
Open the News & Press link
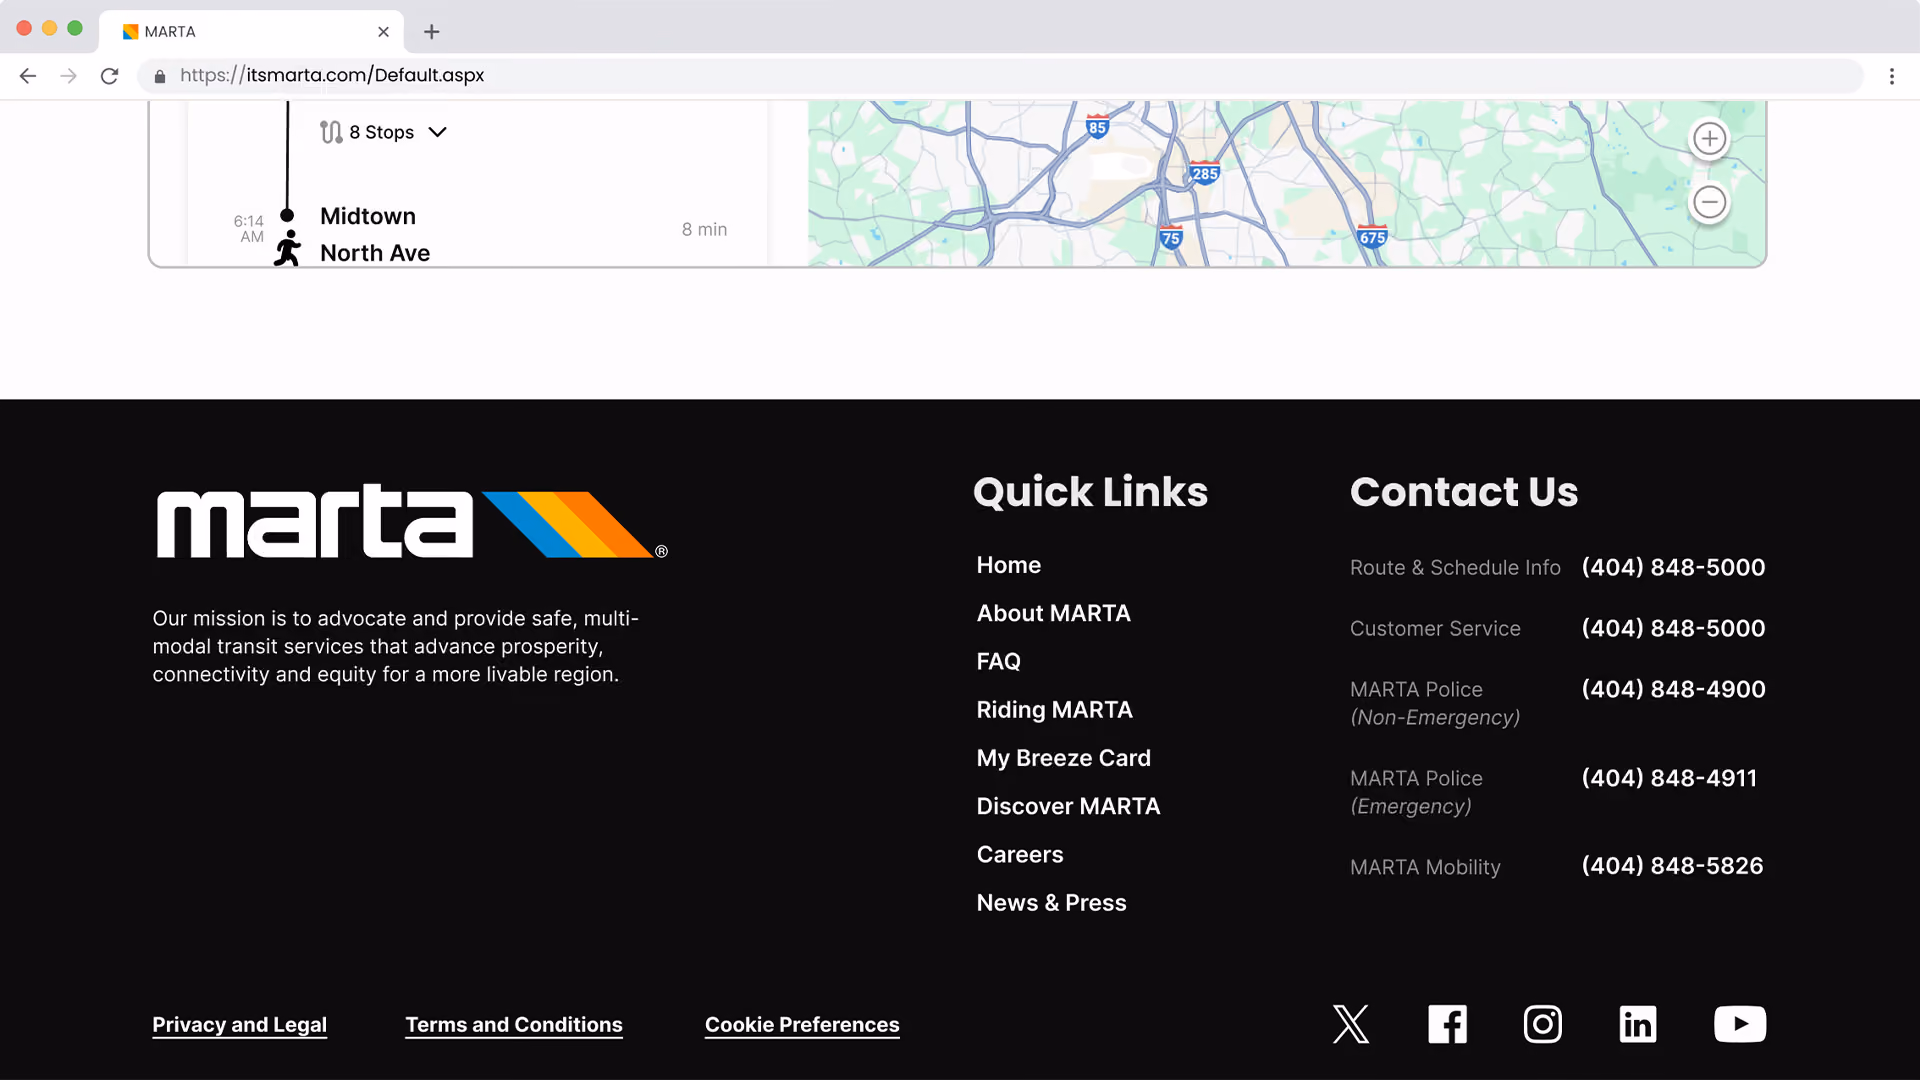click(x=1051, y=903)
